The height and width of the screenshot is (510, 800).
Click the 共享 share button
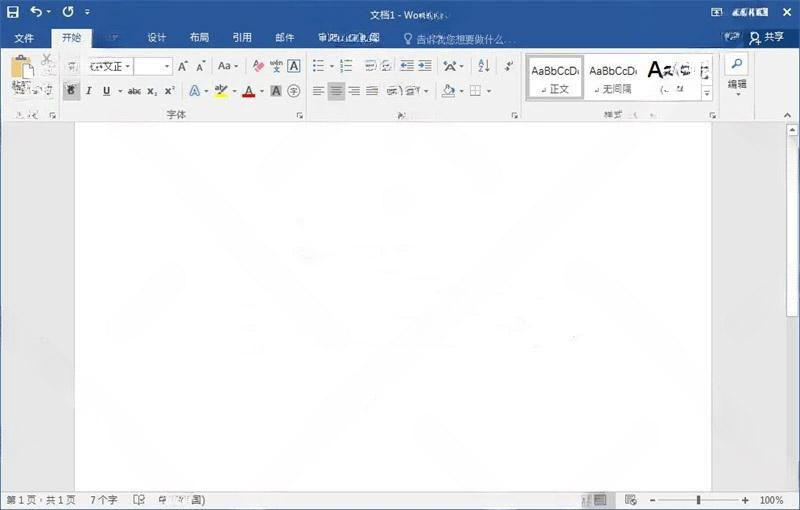pyautogui.click(x=767, y=37)
